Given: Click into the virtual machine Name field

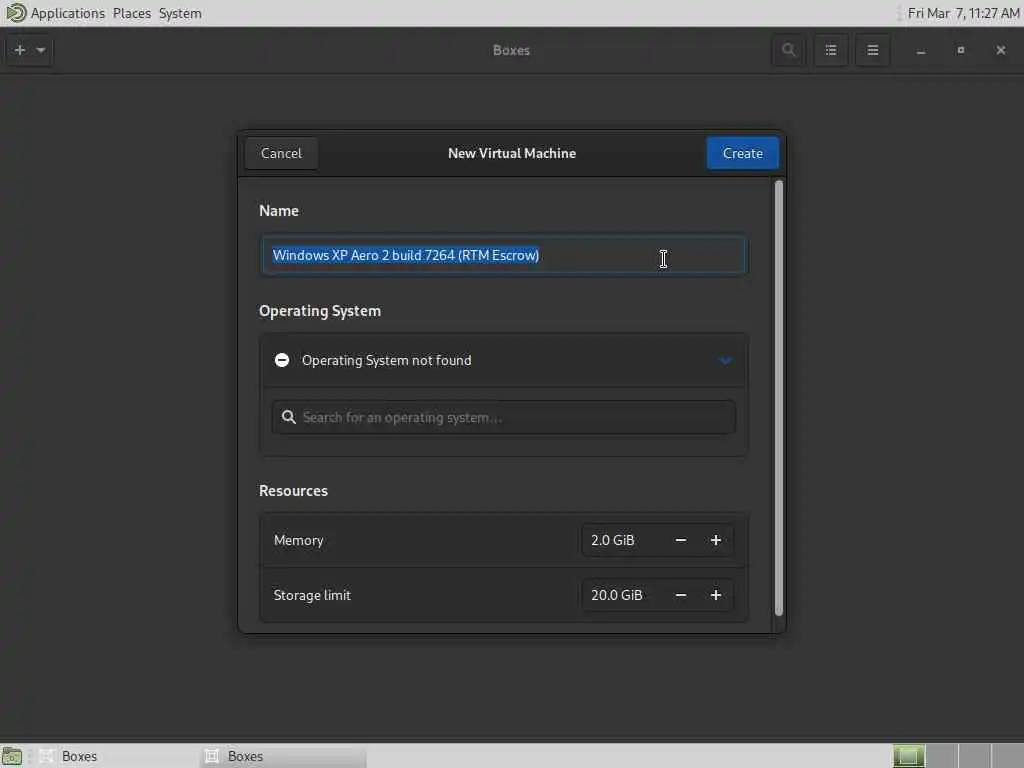Looking at the screenshot, I should [x=503, y=255].
